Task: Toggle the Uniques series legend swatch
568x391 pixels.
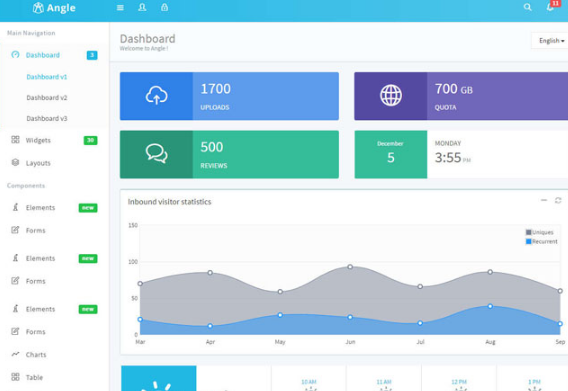Action: click(x=528, y=232)
